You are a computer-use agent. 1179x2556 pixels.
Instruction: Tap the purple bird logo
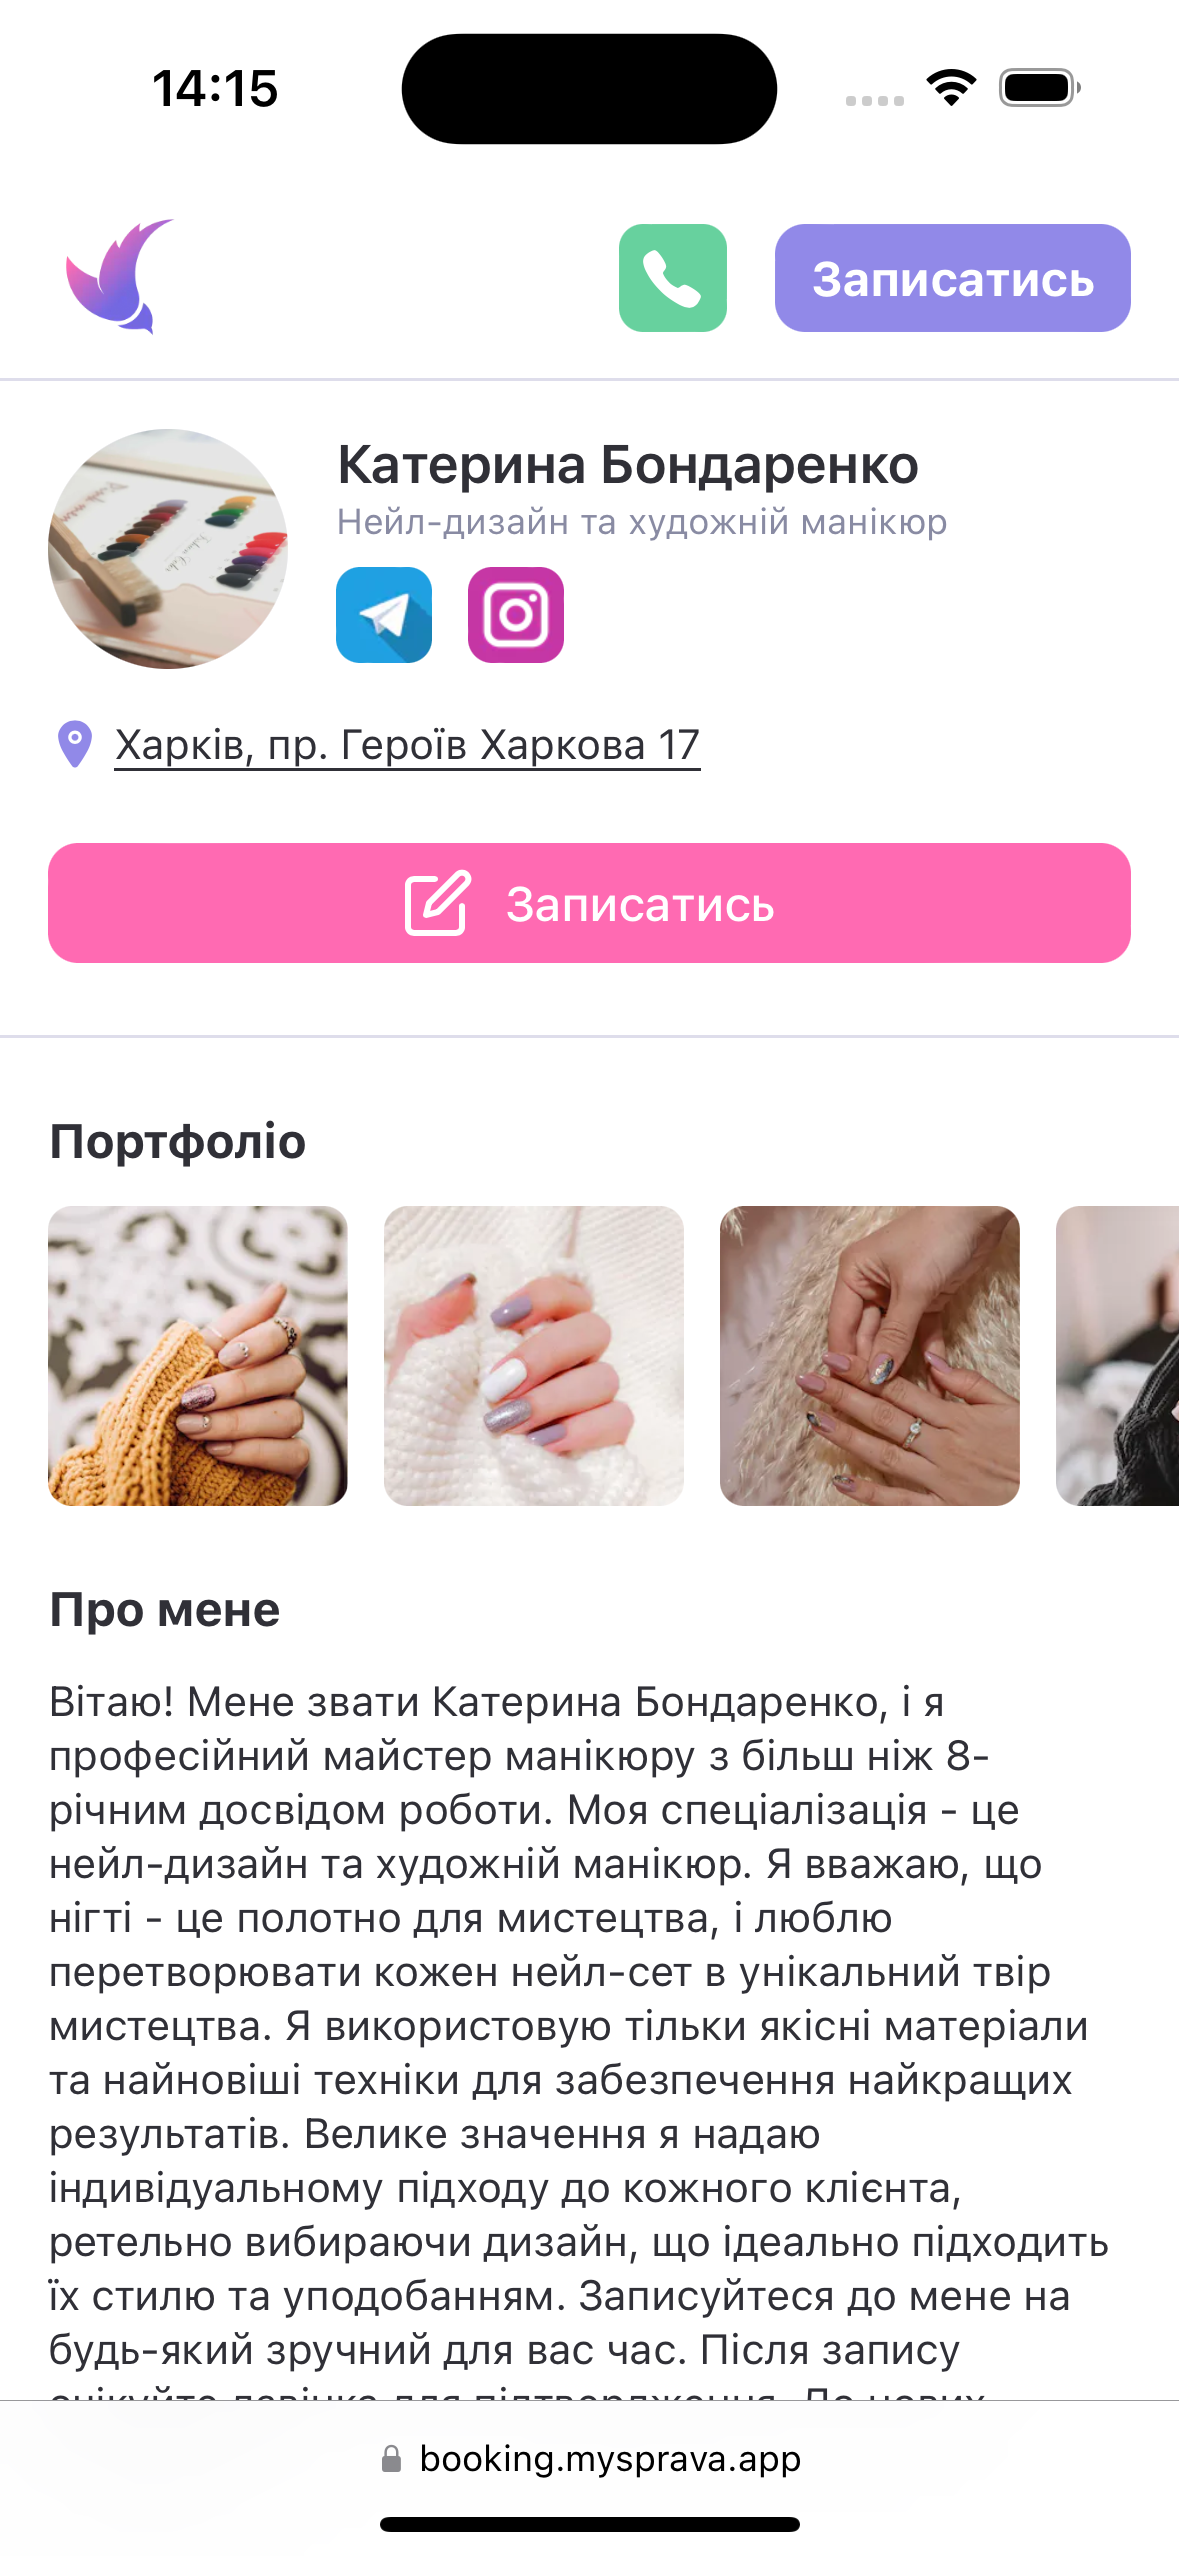point(119,277)
